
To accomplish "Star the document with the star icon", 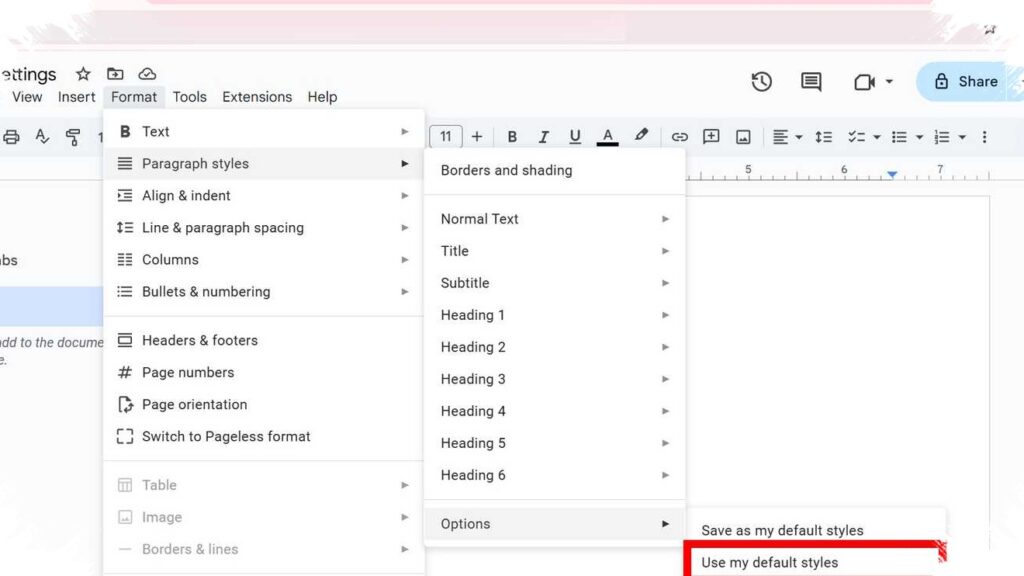I will pos(83,74).
